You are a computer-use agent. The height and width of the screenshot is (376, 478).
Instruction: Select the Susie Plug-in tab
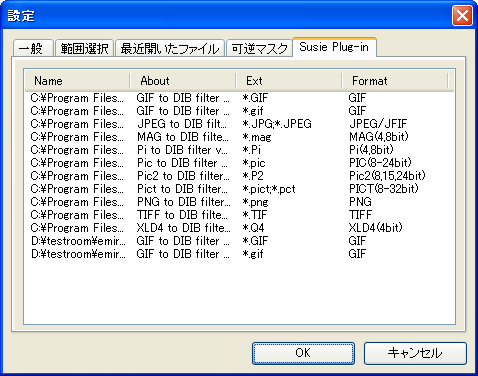pyautogui.click(x=334, y=47)
